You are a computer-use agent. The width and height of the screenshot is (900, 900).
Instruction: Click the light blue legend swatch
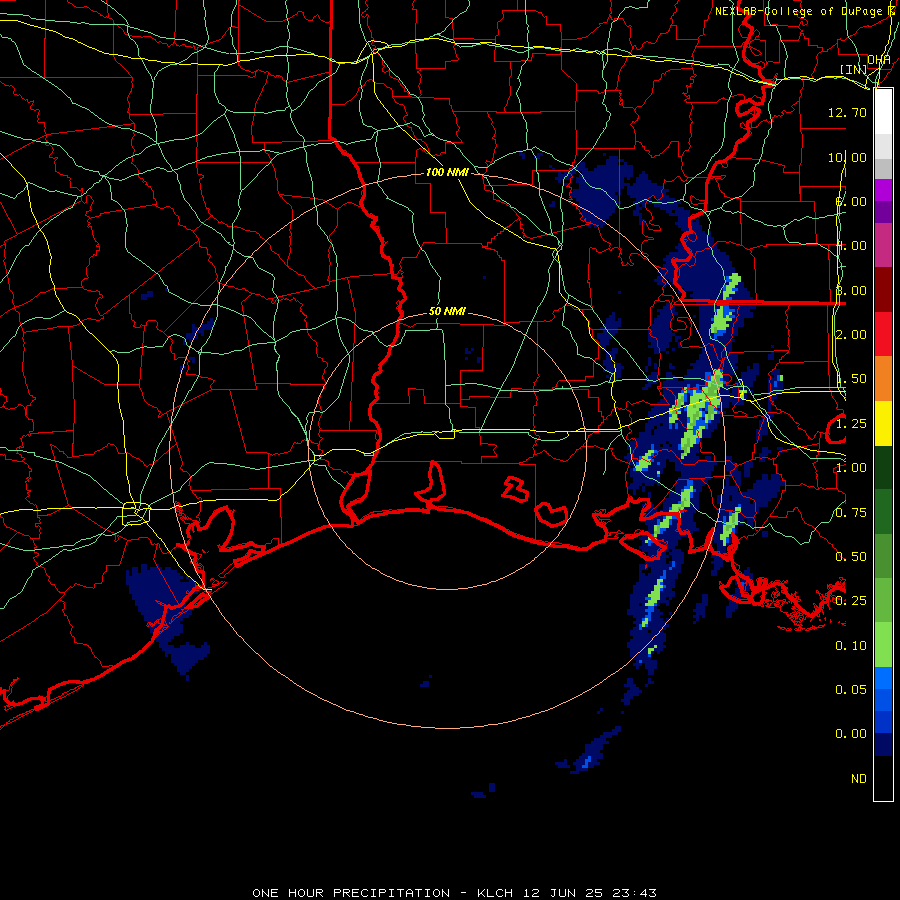883,678
